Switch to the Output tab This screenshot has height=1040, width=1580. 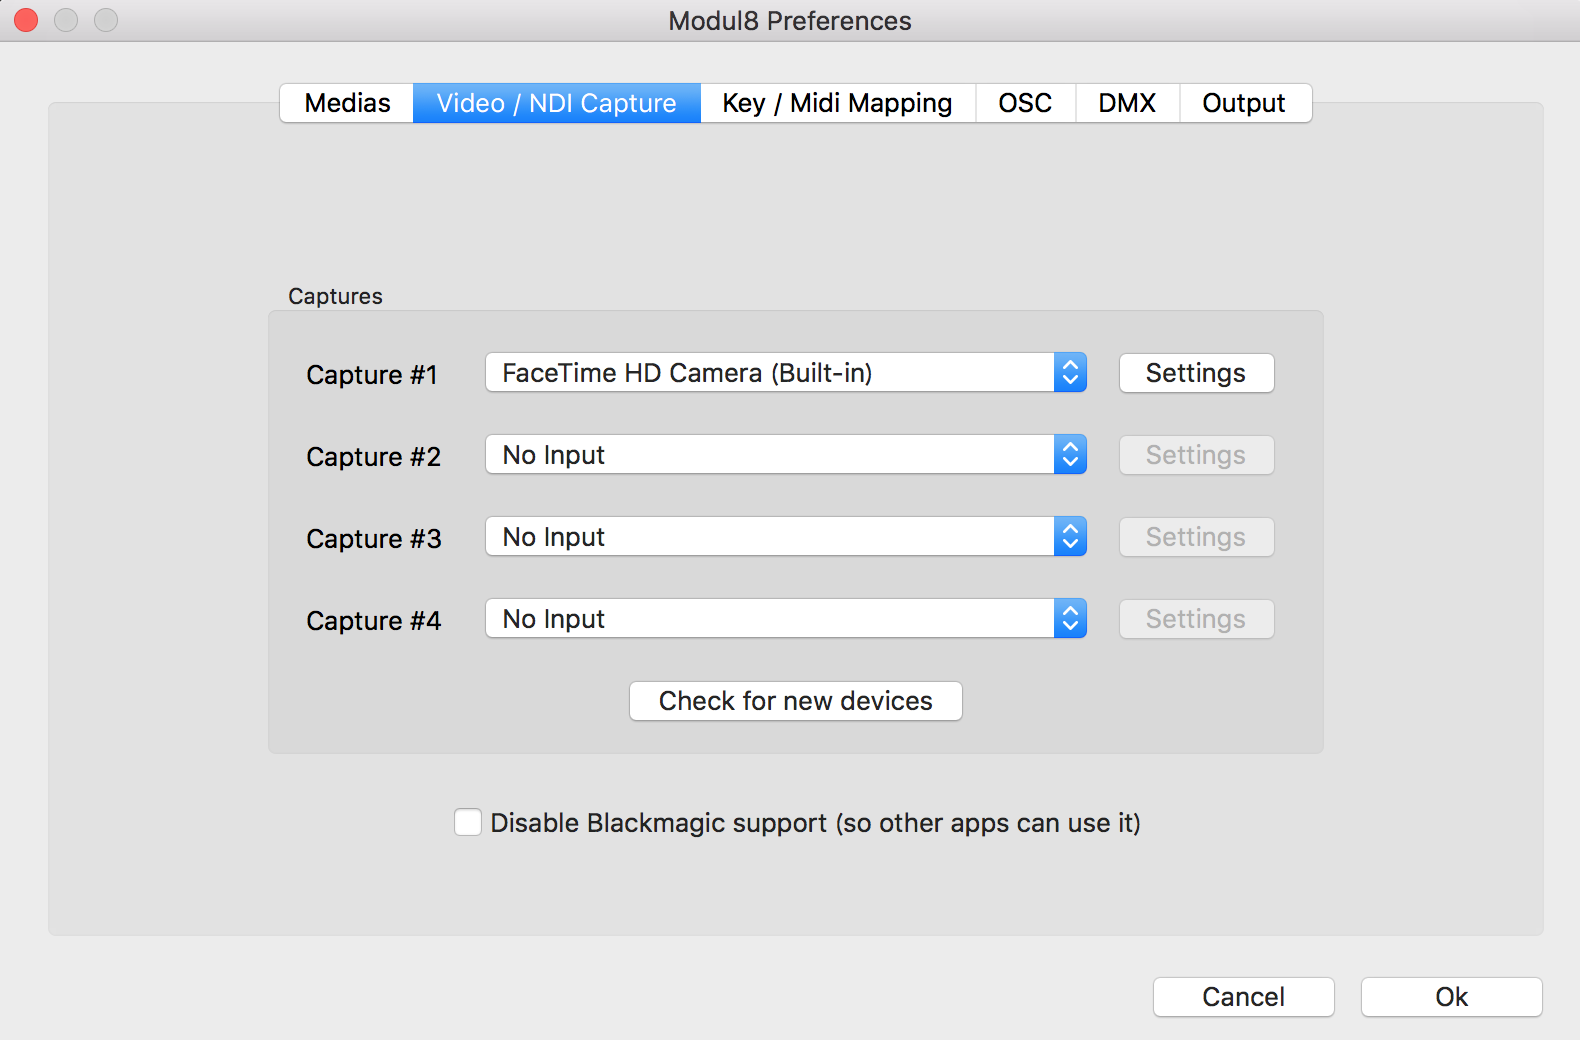(1244, 103)
